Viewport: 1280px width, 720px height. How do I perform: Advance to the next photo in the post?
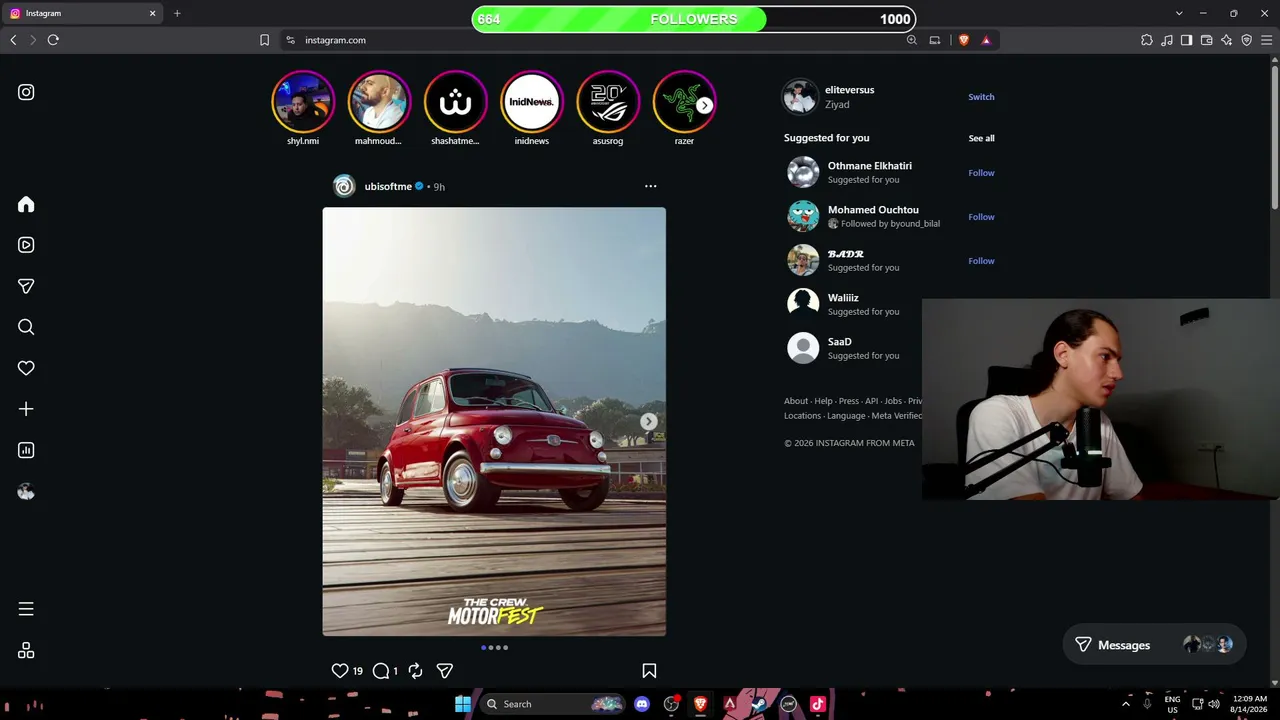coord(649,422)
